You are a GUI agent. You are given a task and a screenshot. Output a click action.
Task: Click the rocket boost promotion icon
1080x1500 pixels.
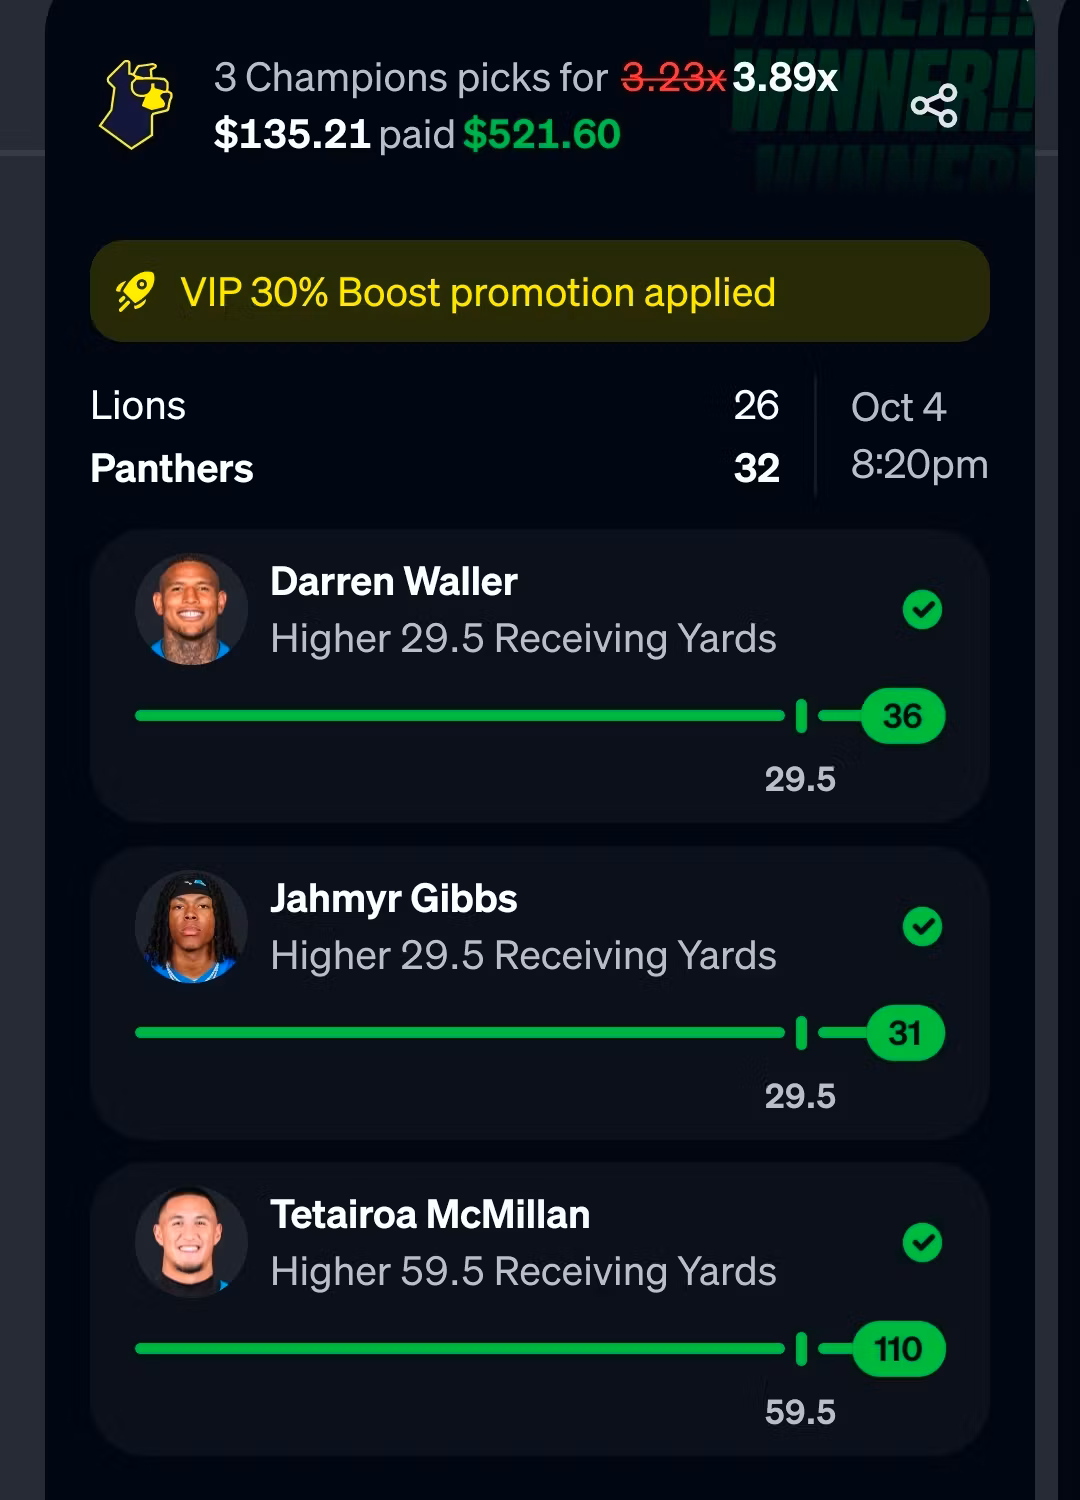(x=135, y=292)
